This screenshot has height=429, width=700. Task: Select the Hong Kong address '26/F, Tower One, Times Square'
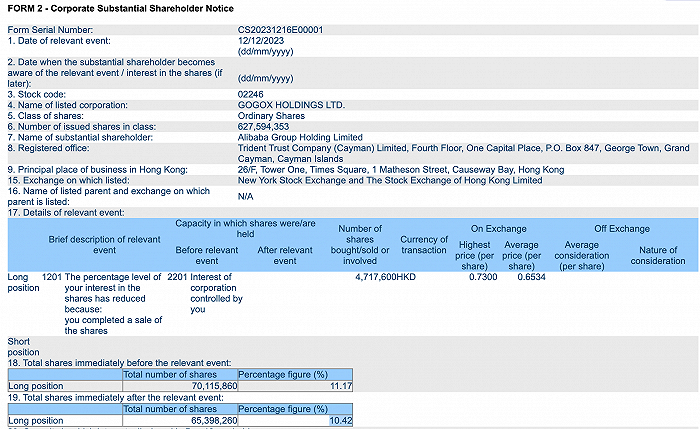click(401, 170)
